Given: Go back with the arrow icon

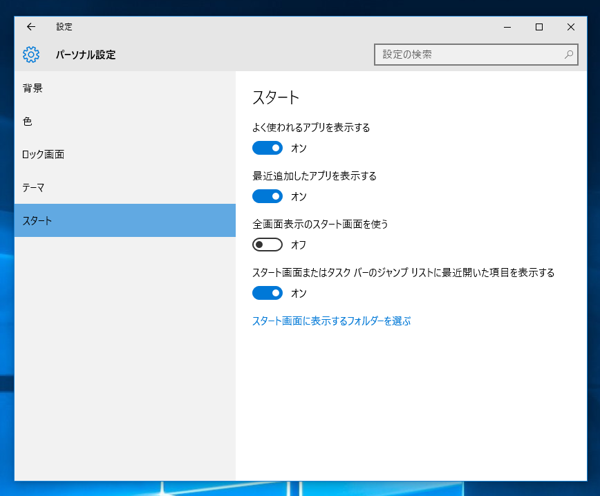Looking at the screenshot, I should pos(31,27).
